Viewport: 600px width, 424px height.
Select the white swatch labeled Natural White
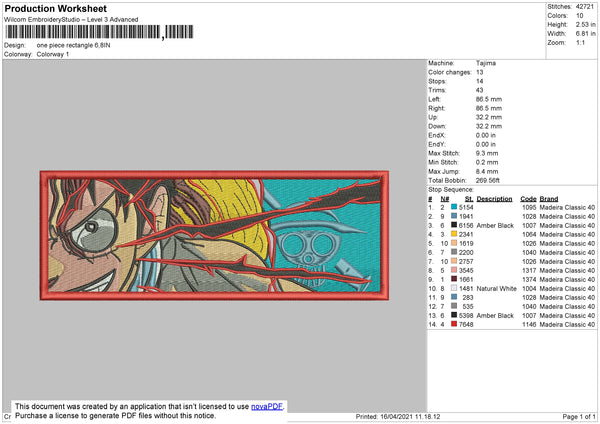pyautogui.click(x=454, y=288)
